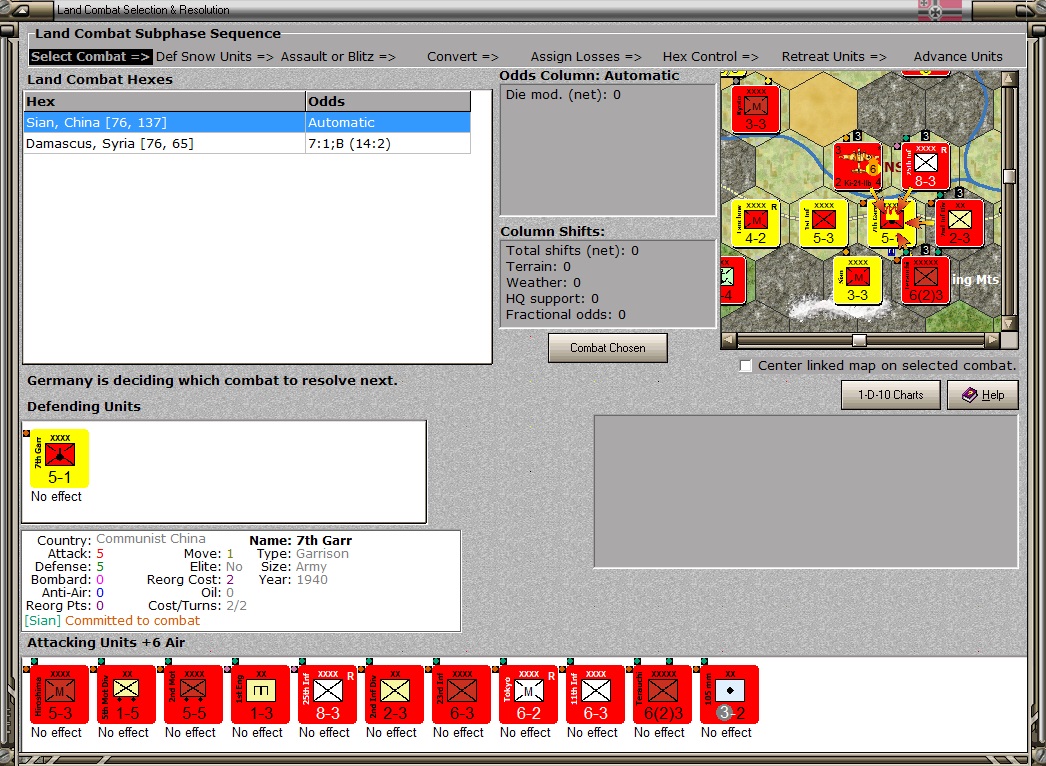Click the Hex column header
Viewport: 1046px width, 766px height.
[164, 101]
